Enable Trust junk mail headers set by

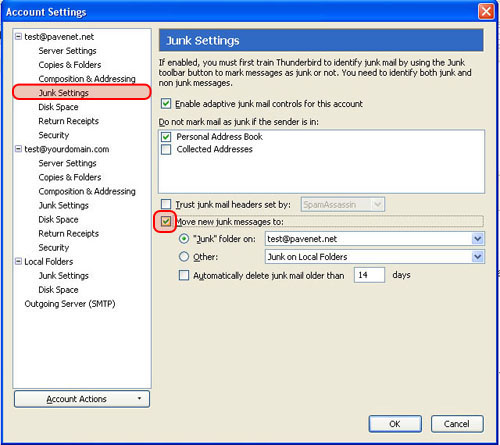166,204
